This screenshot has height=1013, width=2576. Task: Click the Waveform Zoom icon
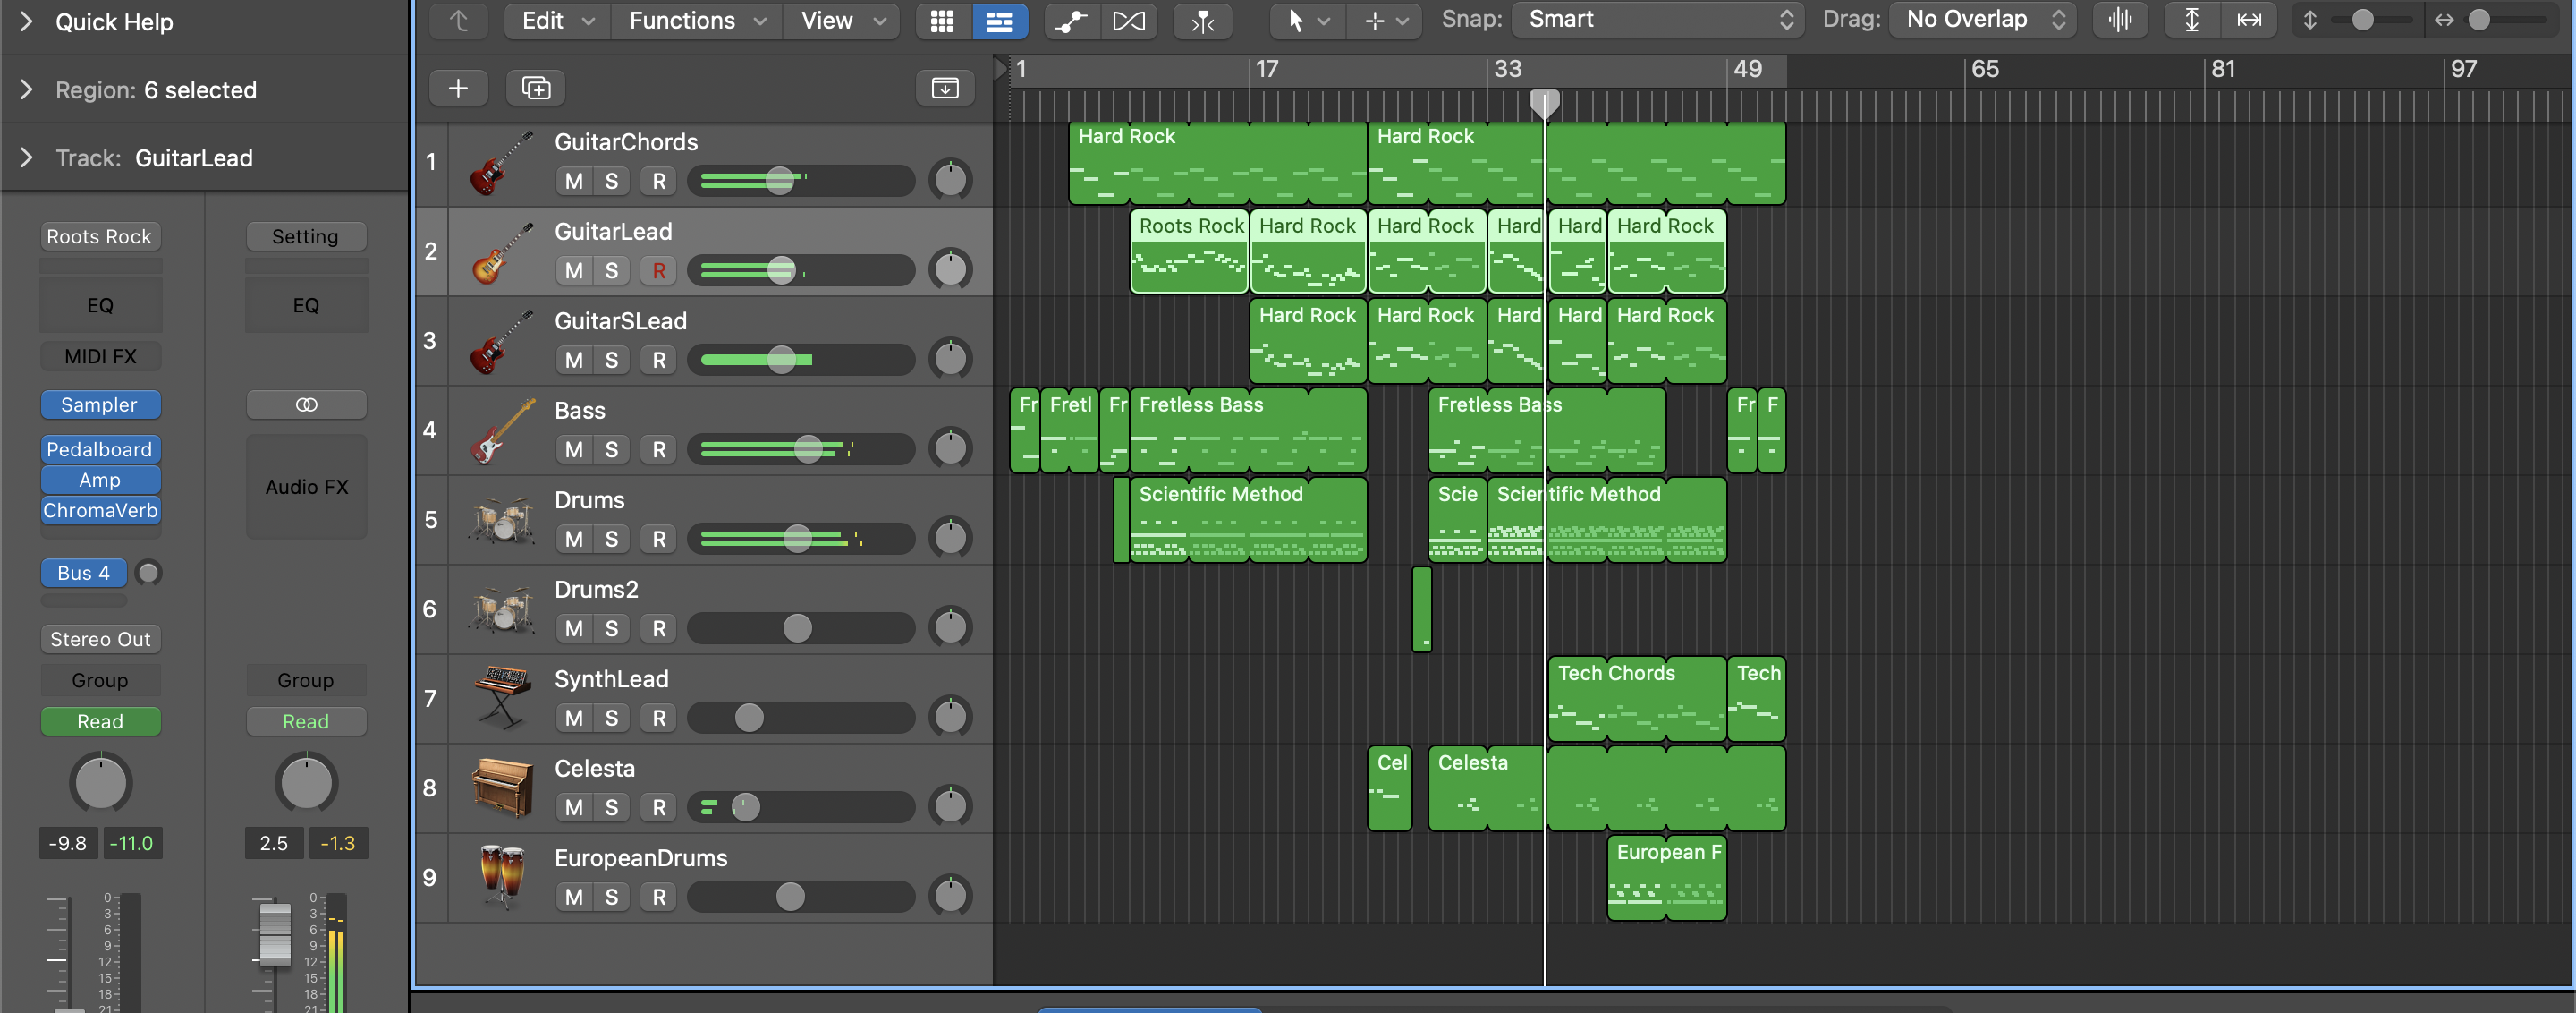(2119, 20)
